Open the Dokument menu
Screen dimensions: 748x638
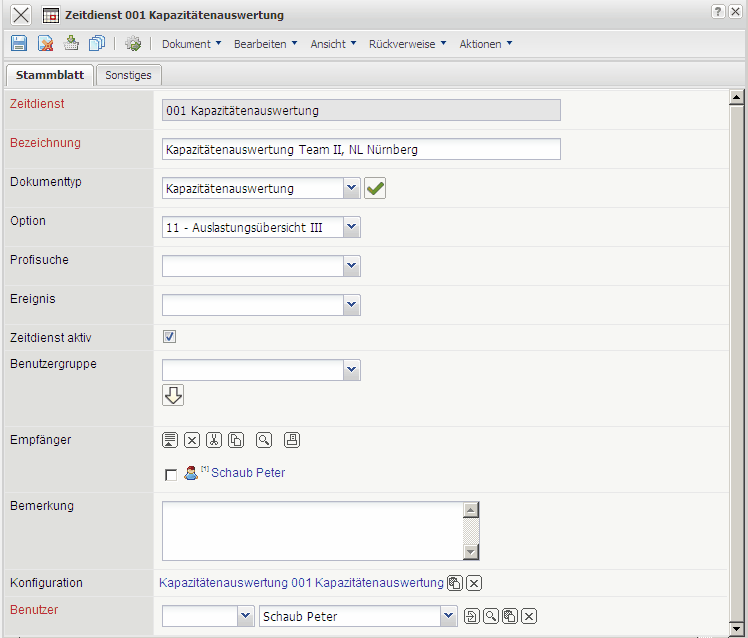point(191,44)
